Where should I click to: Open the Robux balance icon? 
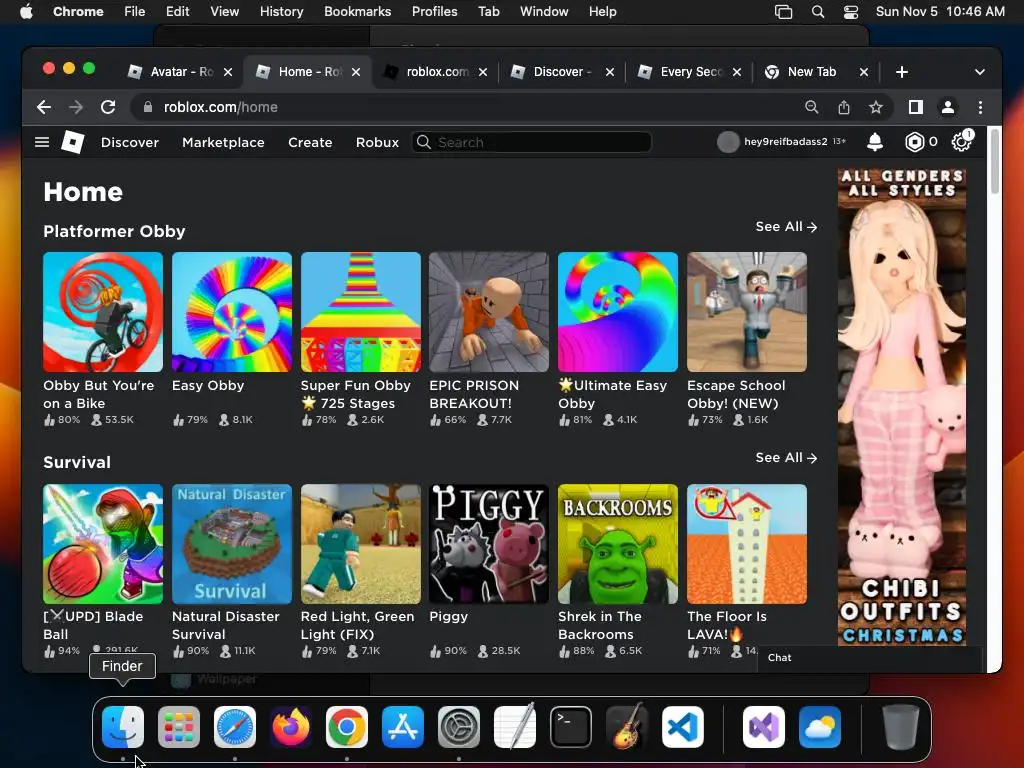914,142
